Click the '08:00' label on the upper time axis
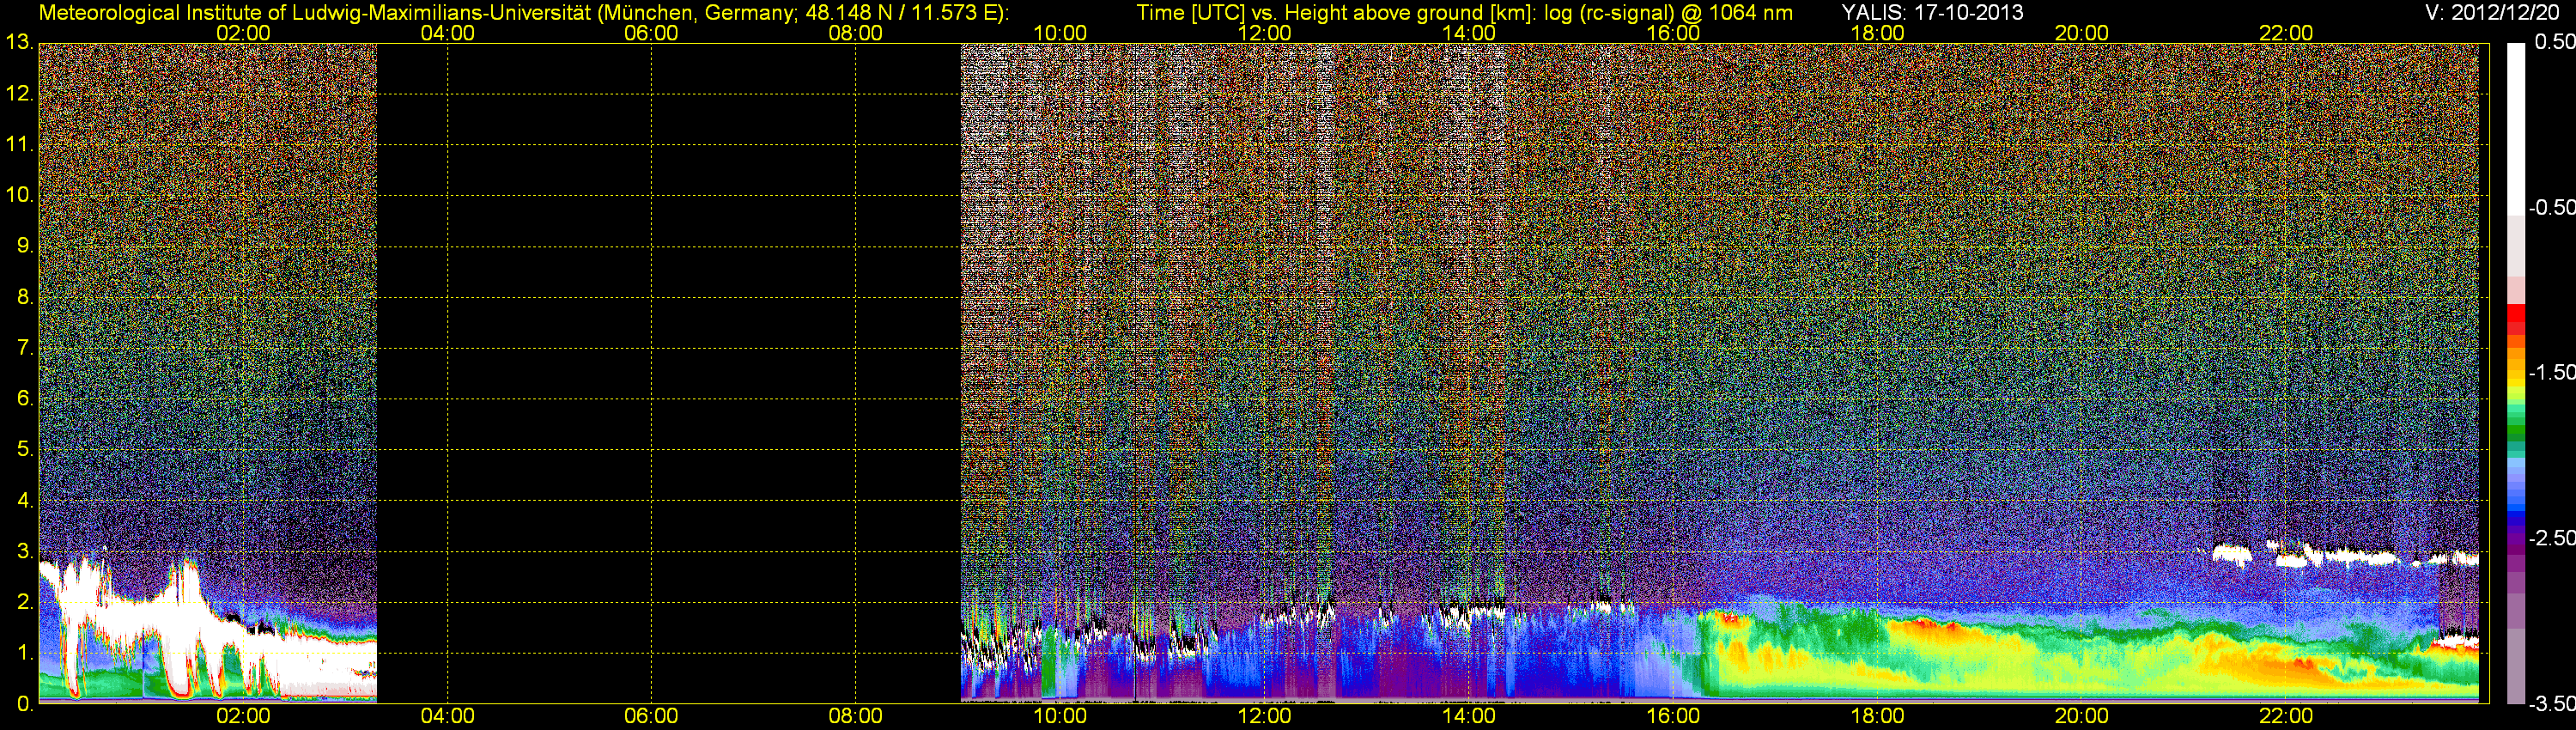 tap(856, 33)
